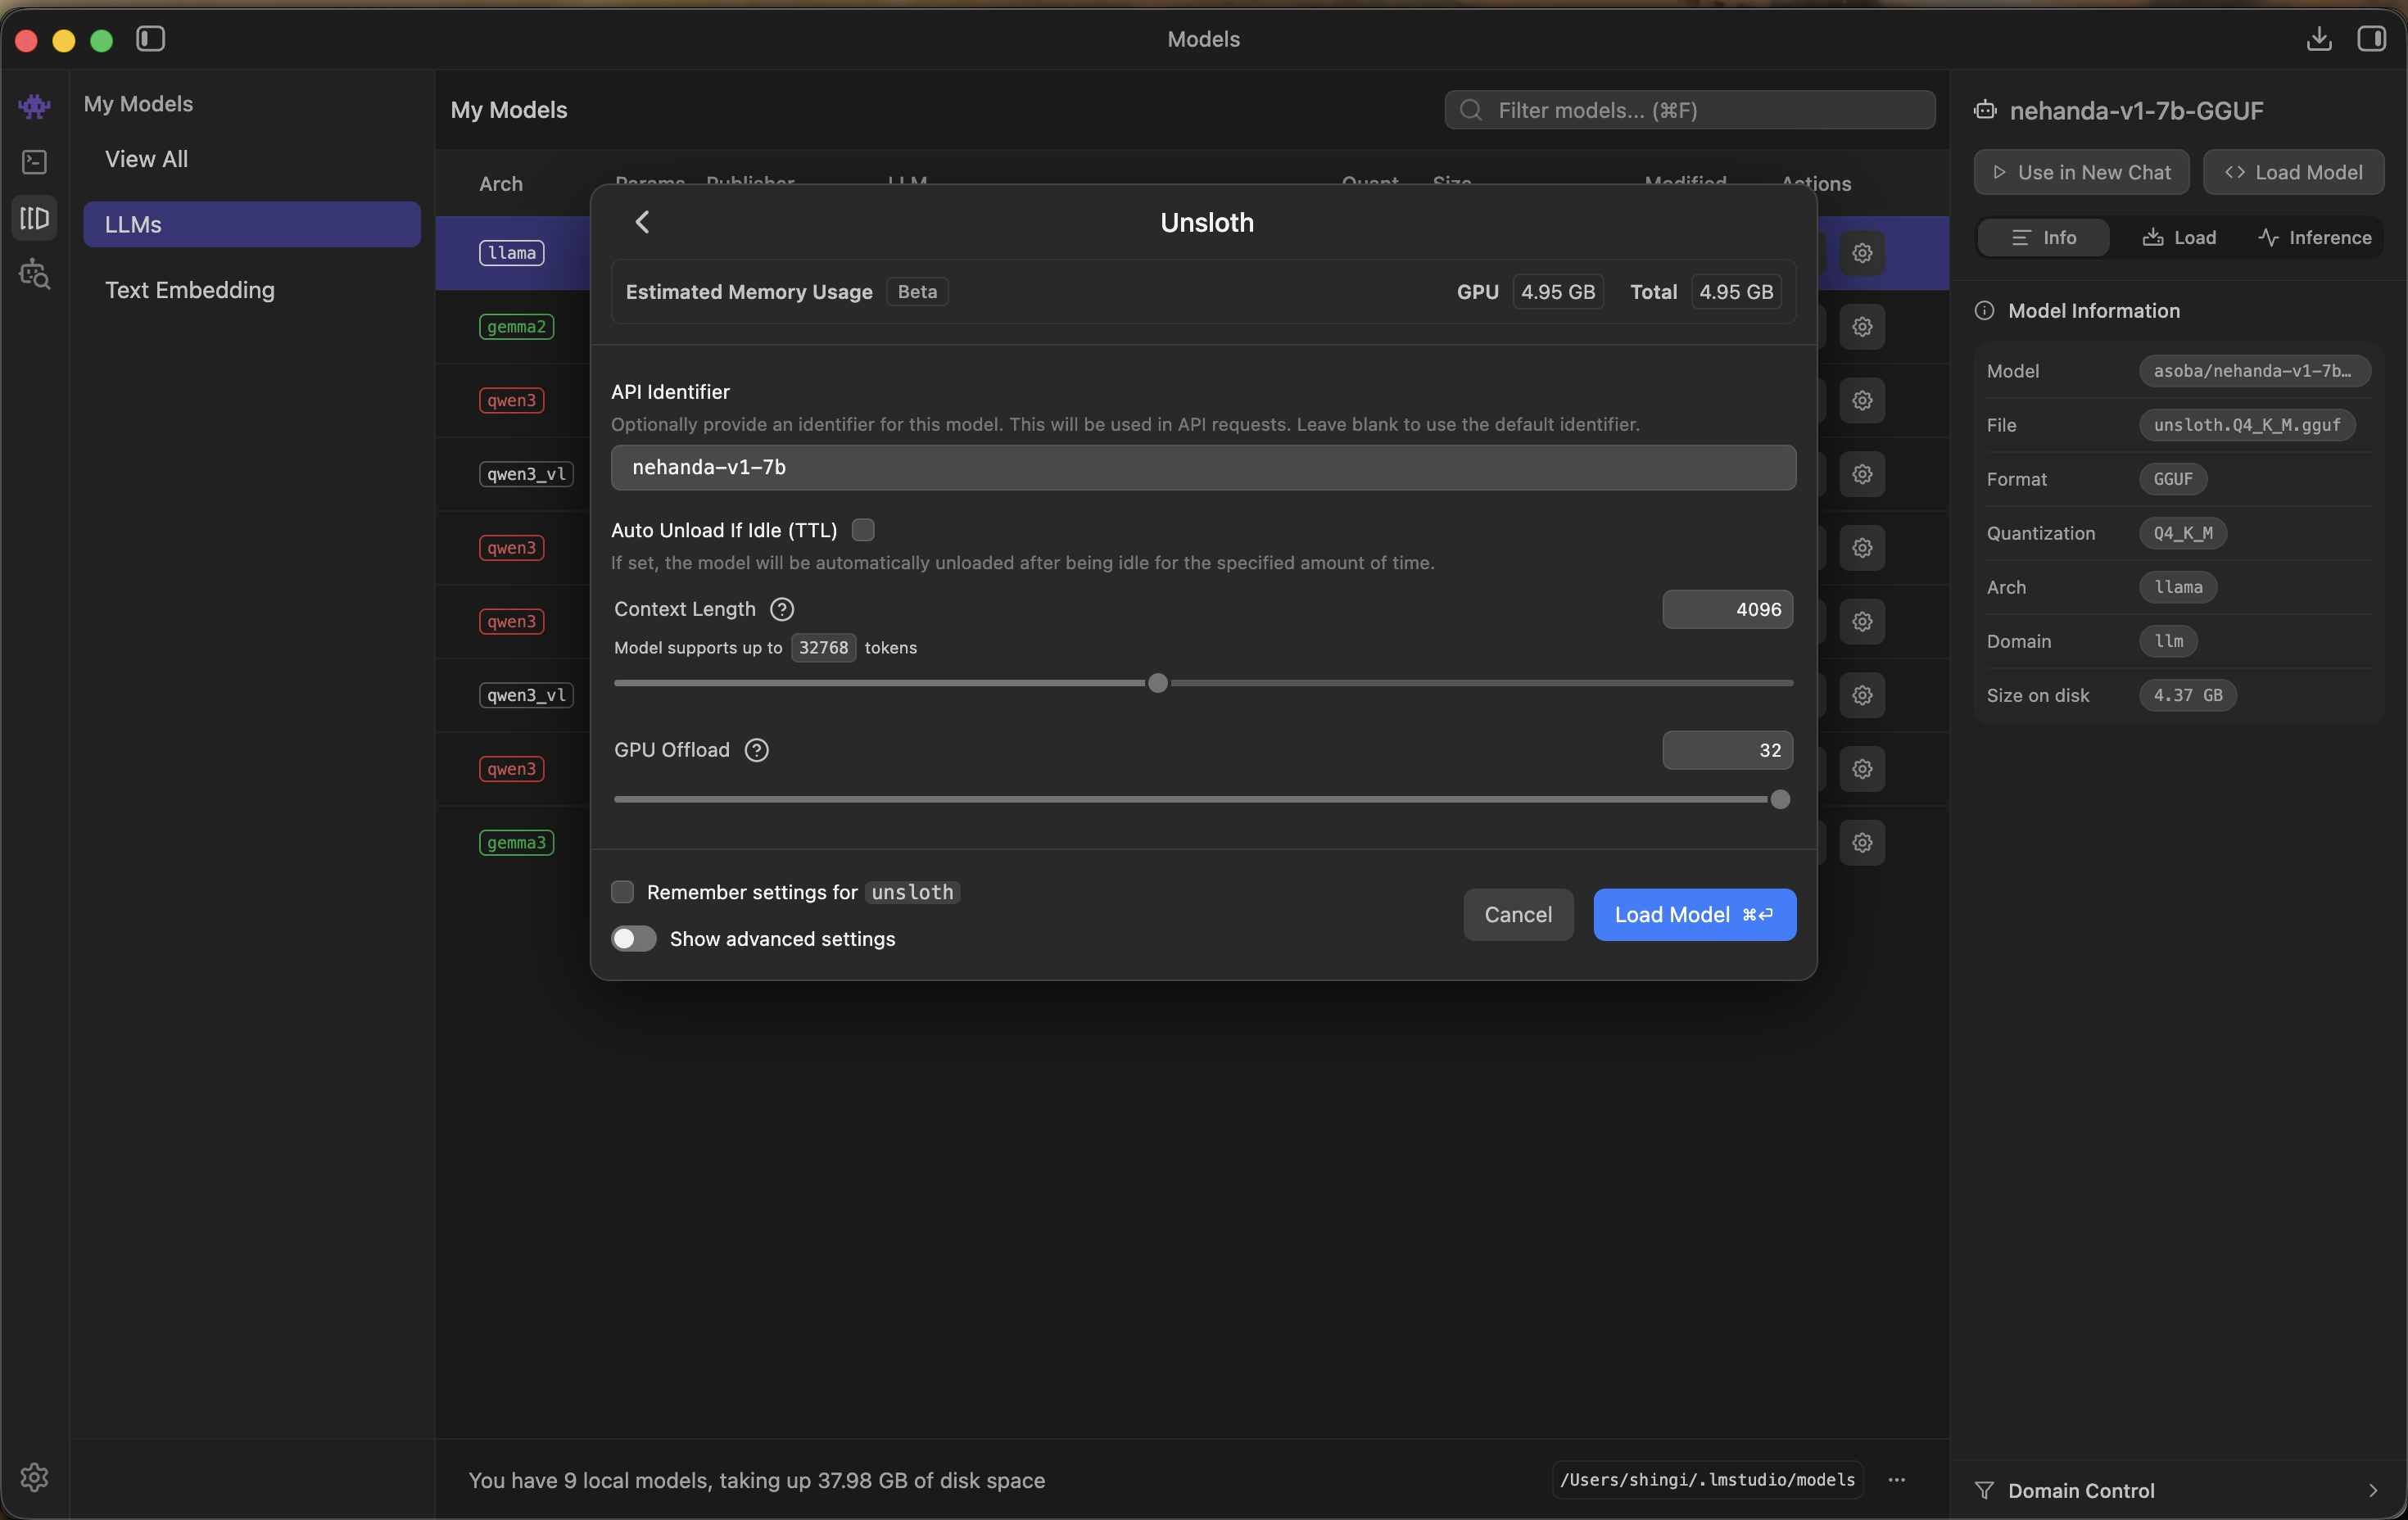Open the Developer terminal panel in sidebar
The height and width of the screenshot is (1520, 2408).
(x=35, y=161)
